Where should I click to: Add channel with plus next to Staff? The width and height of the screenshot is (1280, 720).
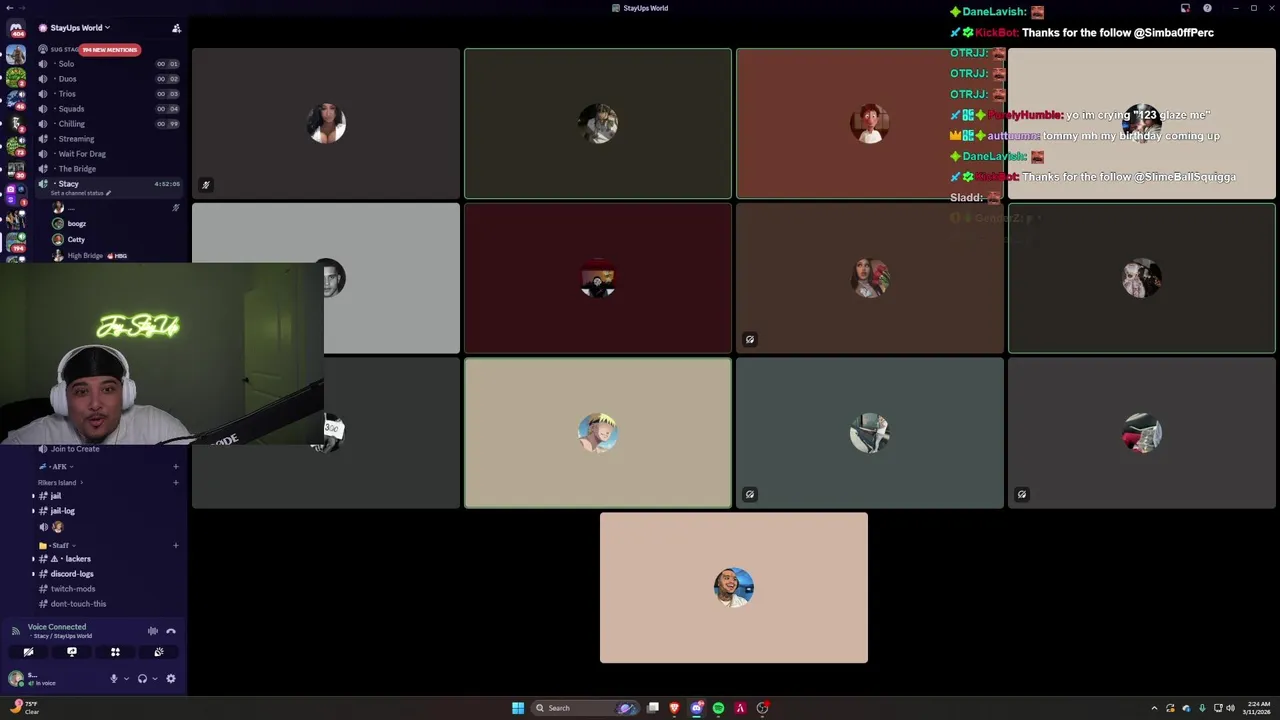tap(176, 545)
